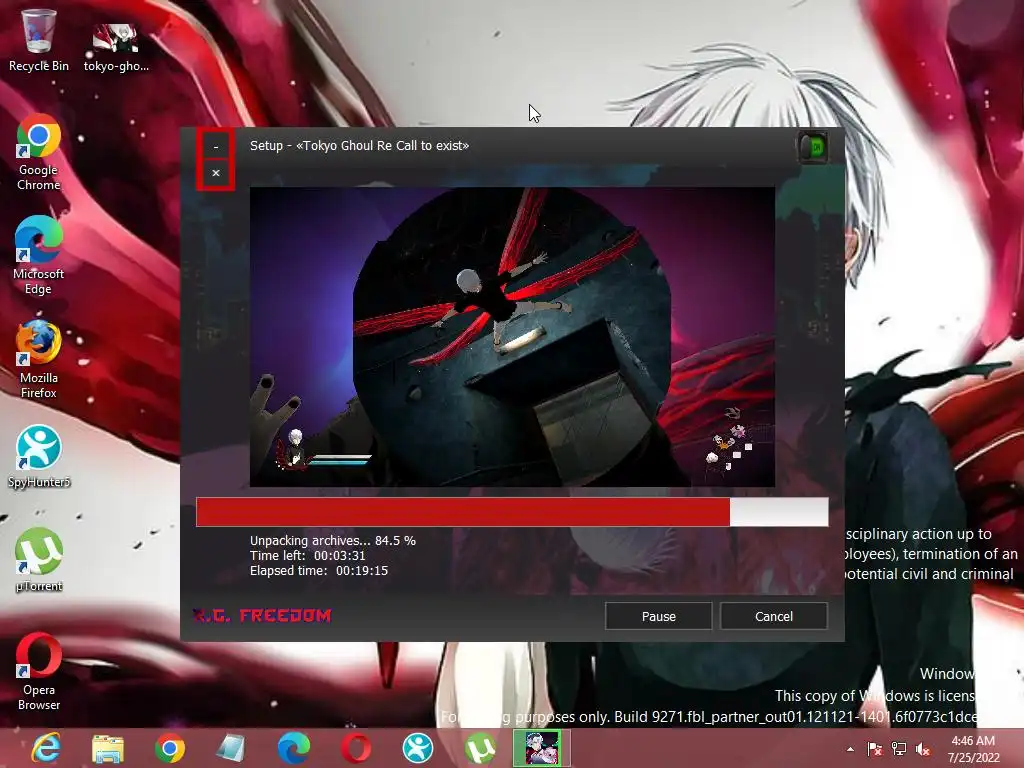1024x768 pixels.
Task: Open µTorrent from the taskbar
Action: tap(479, 748)
